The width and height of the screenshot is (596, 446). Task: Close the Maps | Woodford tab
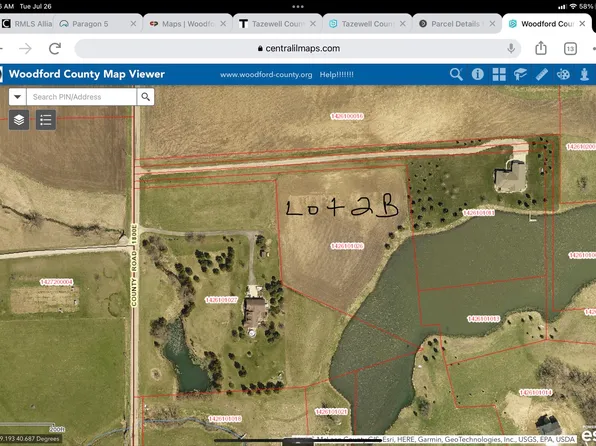click(223, 24)
